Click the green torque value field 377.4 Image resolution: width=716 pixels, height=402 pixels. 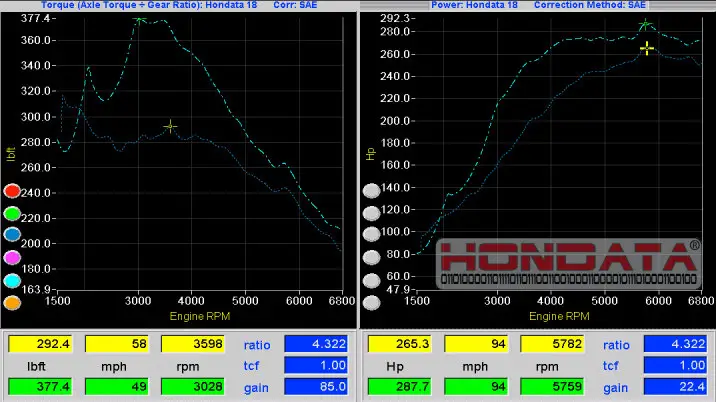point(40,386)
